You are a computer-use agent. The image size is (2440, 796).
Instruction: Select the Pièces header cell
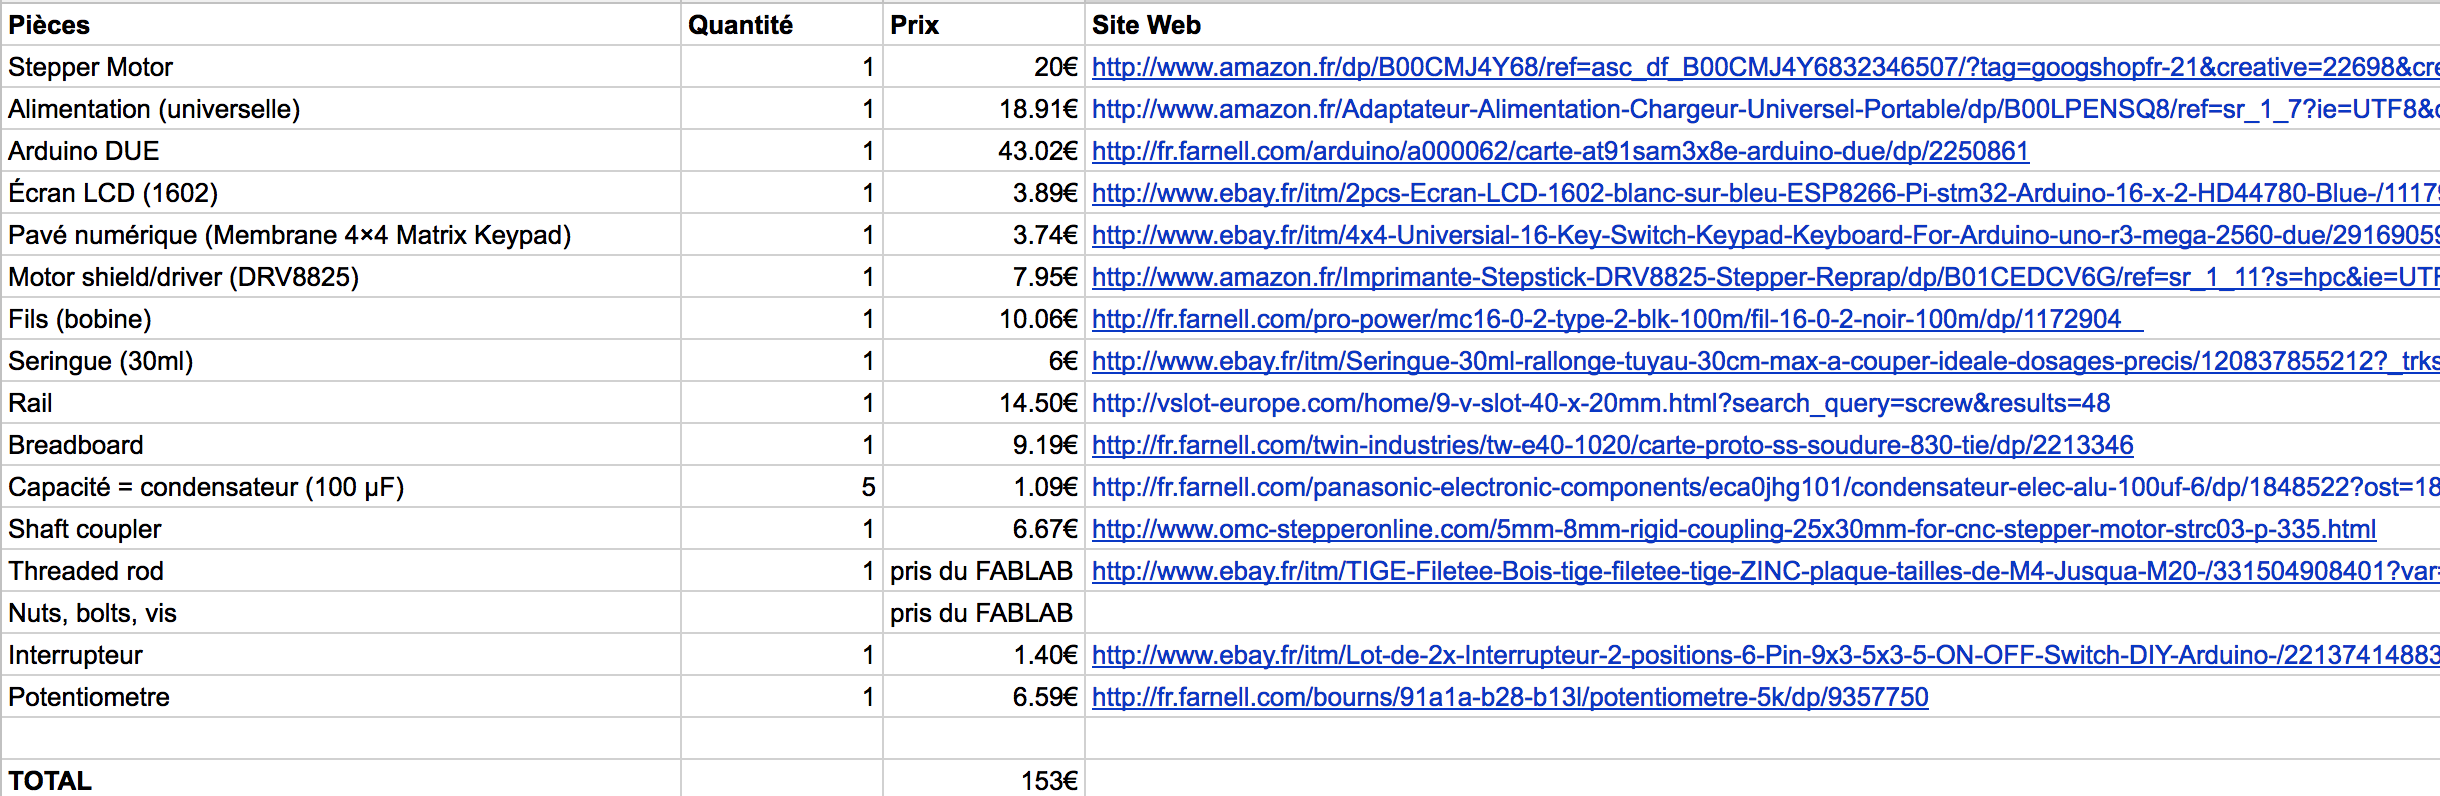[x=340, y=25]
